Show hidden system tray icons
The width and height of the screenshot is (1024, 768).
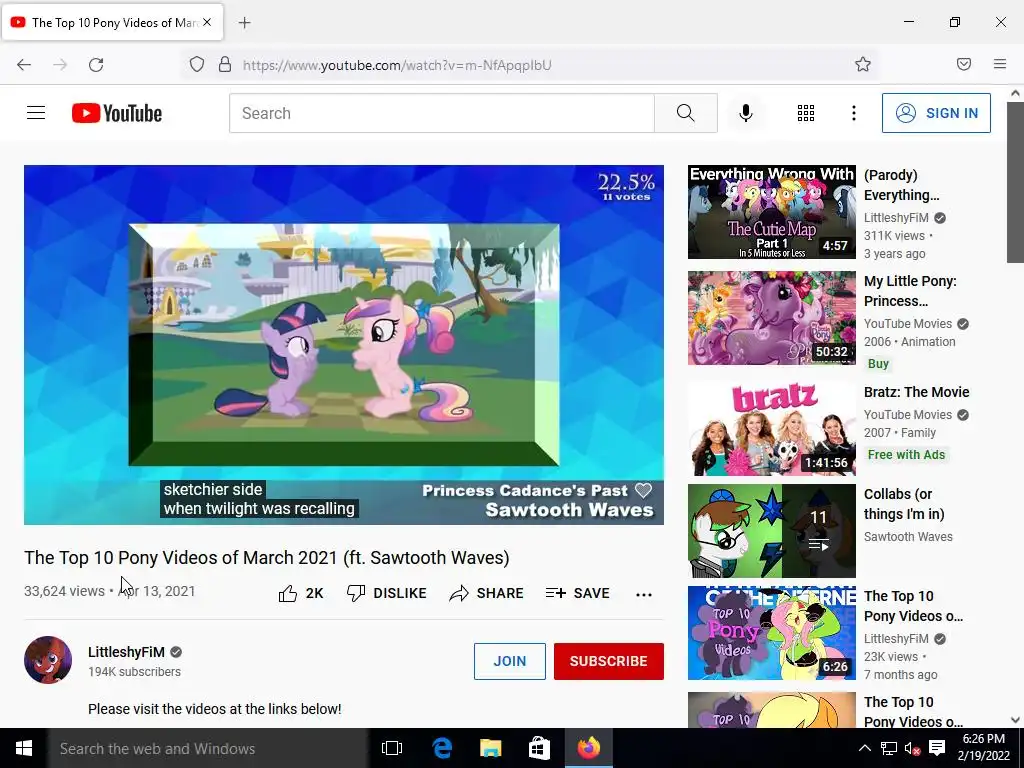click(865, 748)
